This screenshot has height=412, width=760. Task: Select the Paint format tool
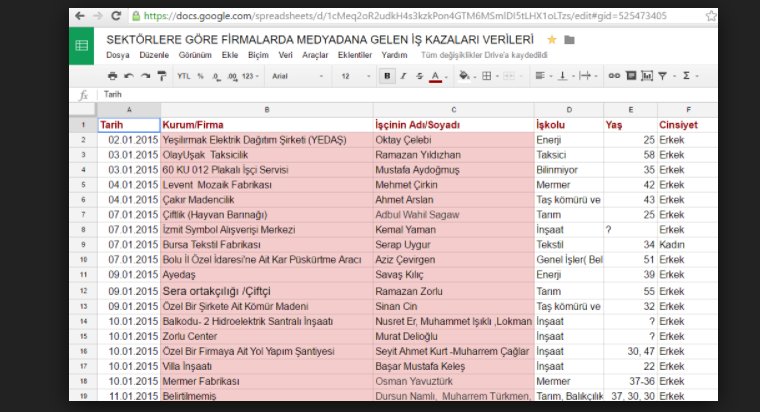(162, 76)
